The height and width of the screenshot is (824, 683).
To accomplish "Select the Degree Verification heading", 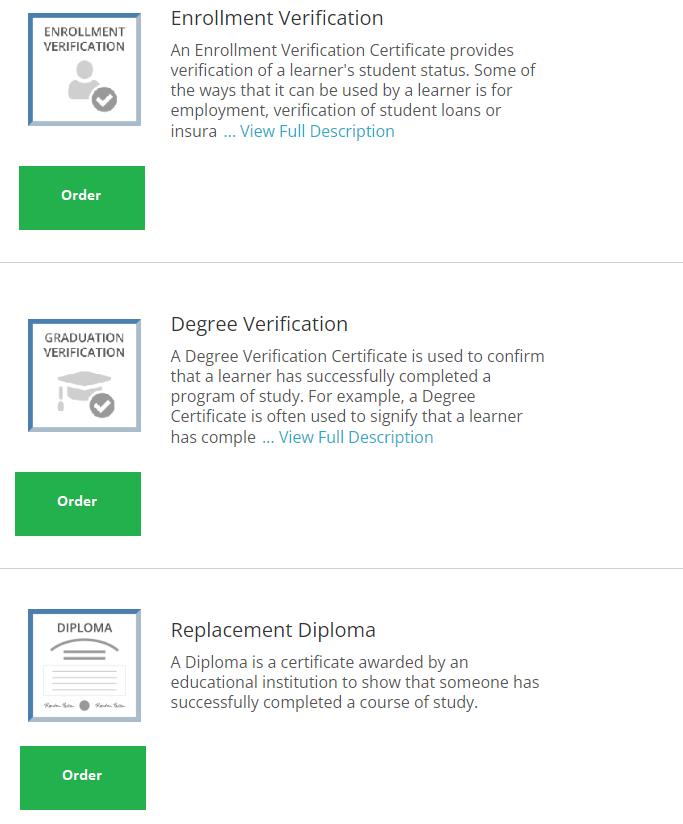I will pyautogui.click(x=259, y=324).
